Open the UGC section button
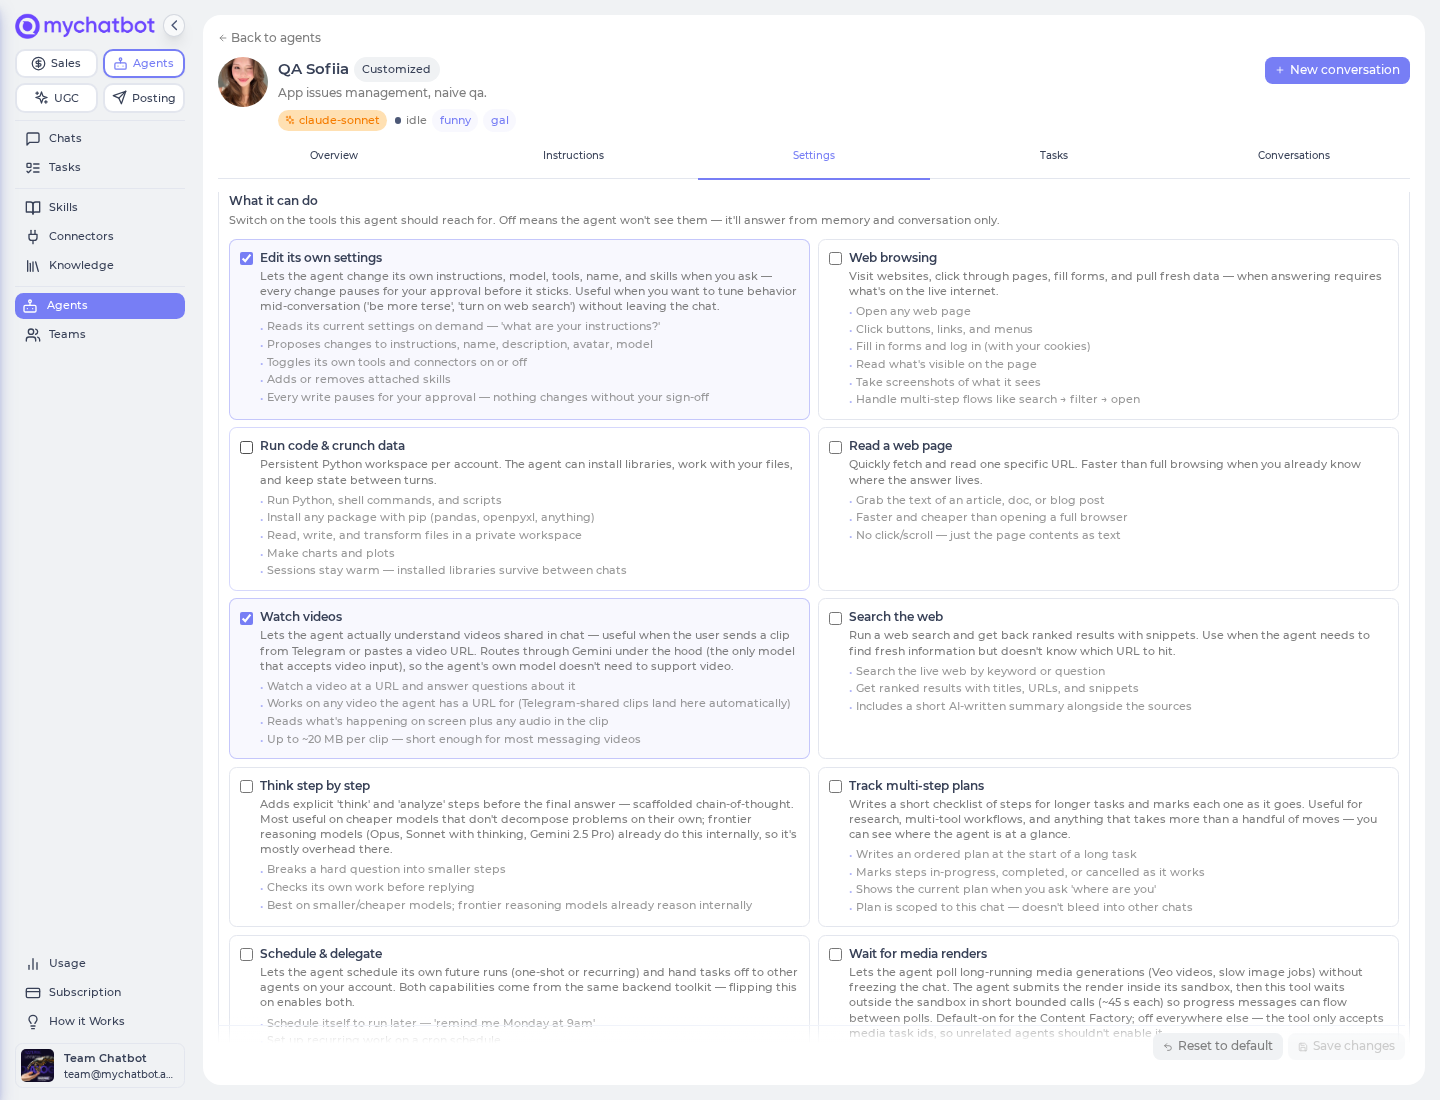 56,98
